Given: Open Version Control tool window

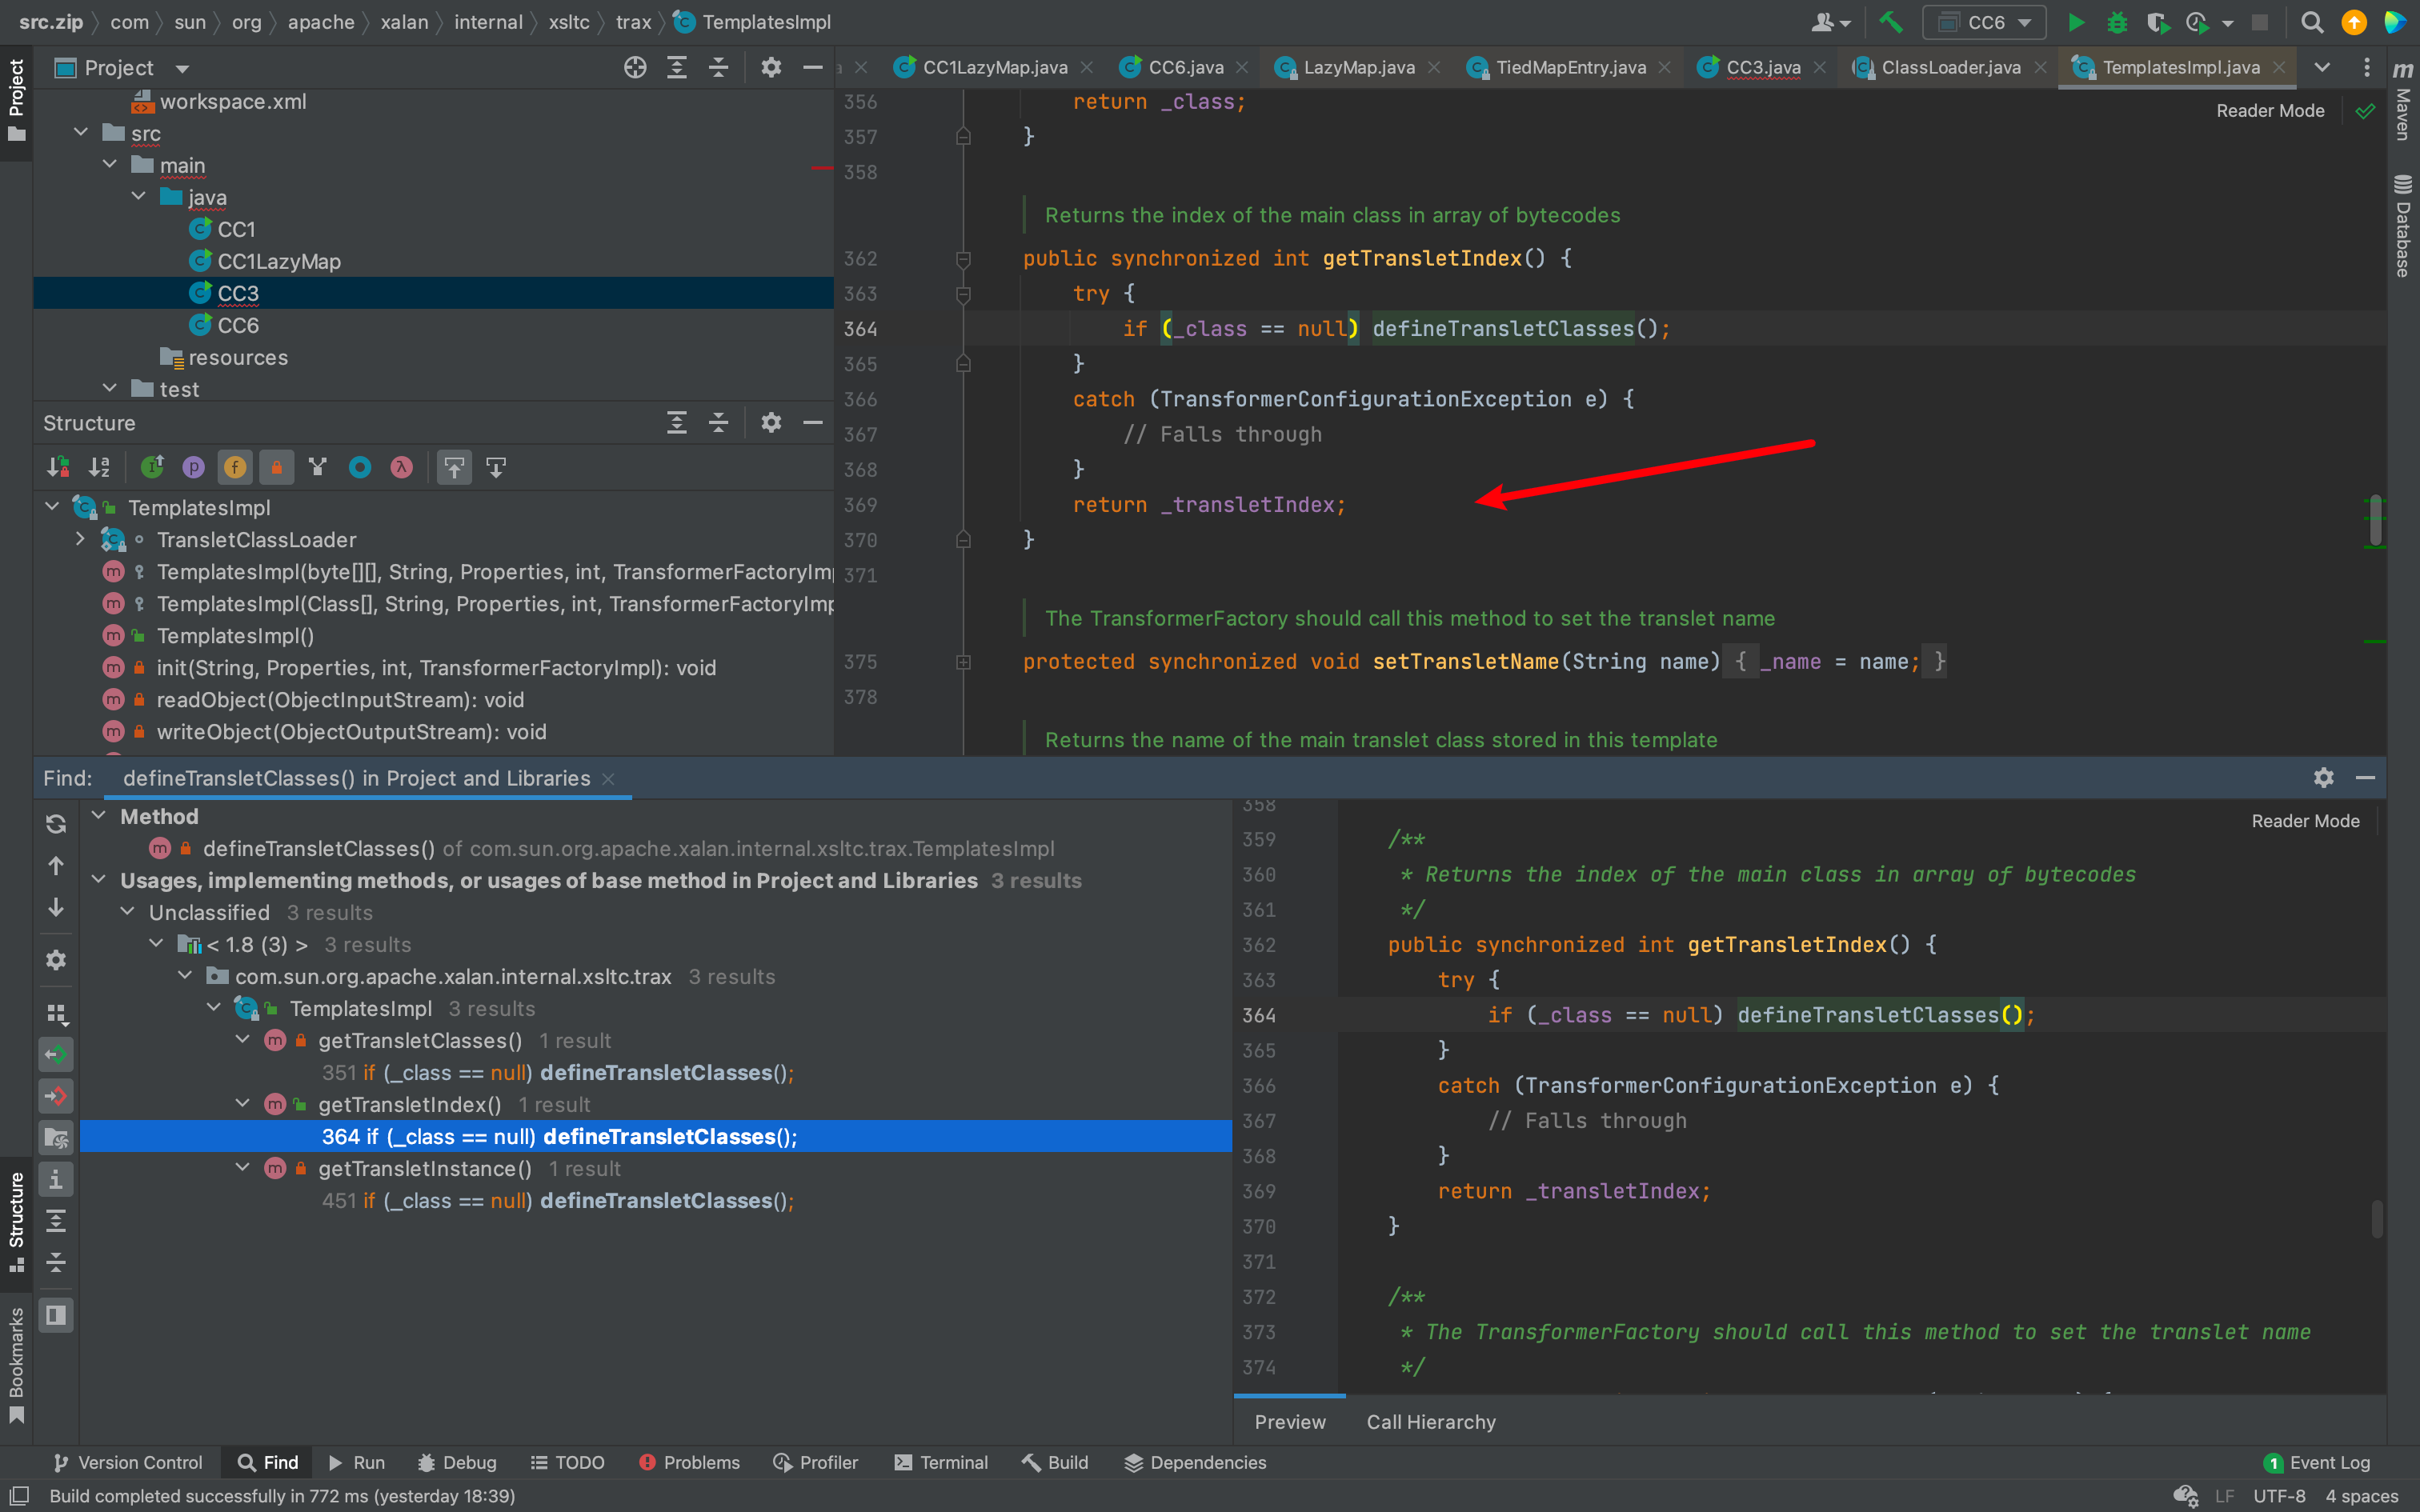Looking at the screenshot, I should [128, 1462].
